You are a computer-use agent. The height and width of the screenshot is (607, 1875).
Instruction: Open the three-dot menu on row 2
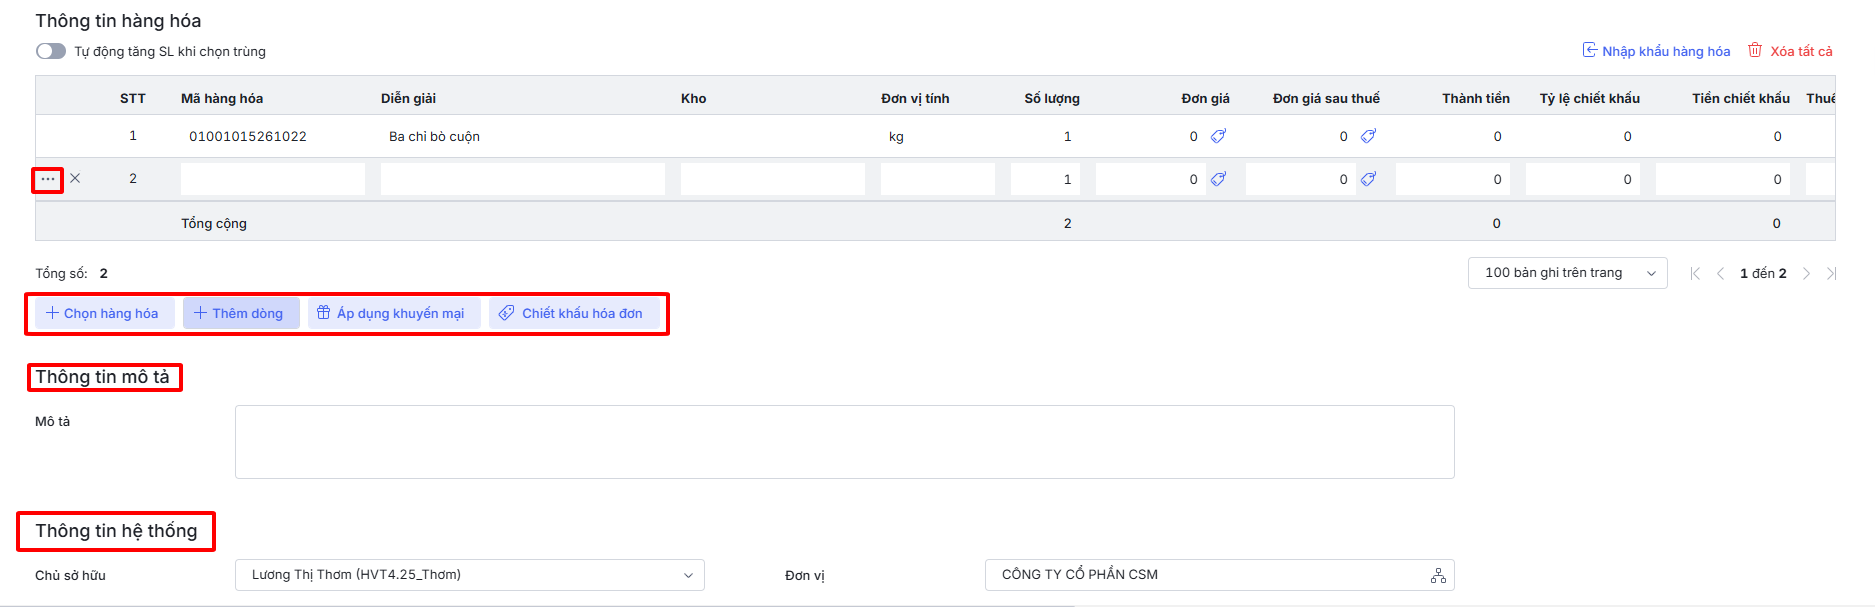(48, 179)
